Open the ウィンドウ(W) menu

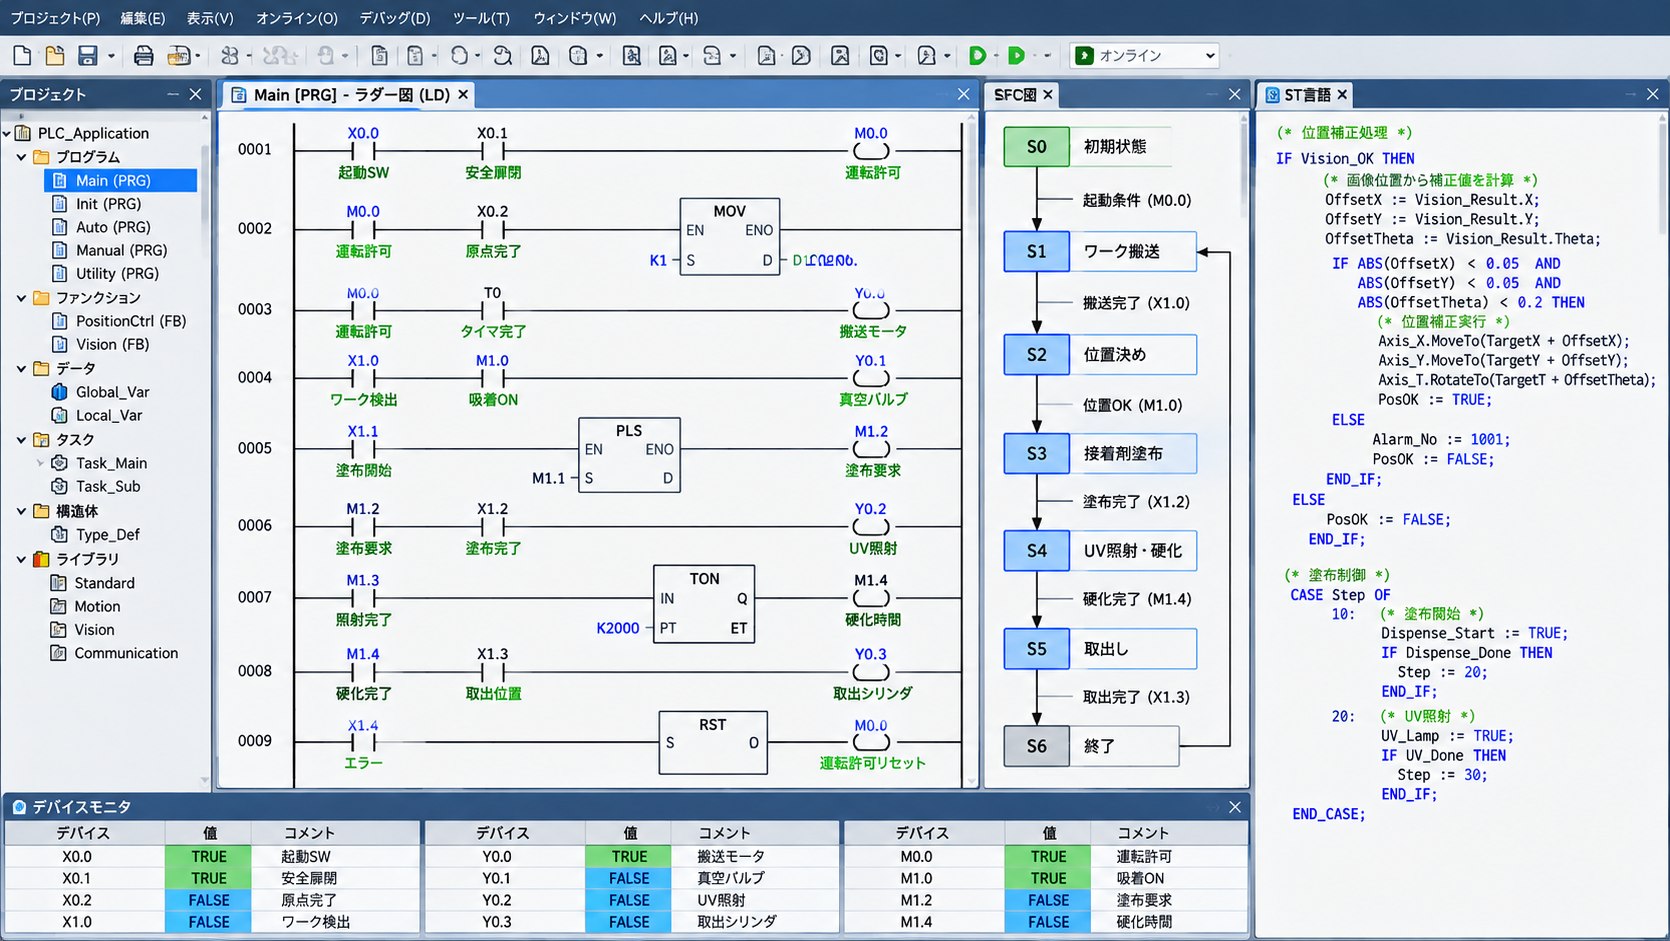tap(575, 18)
